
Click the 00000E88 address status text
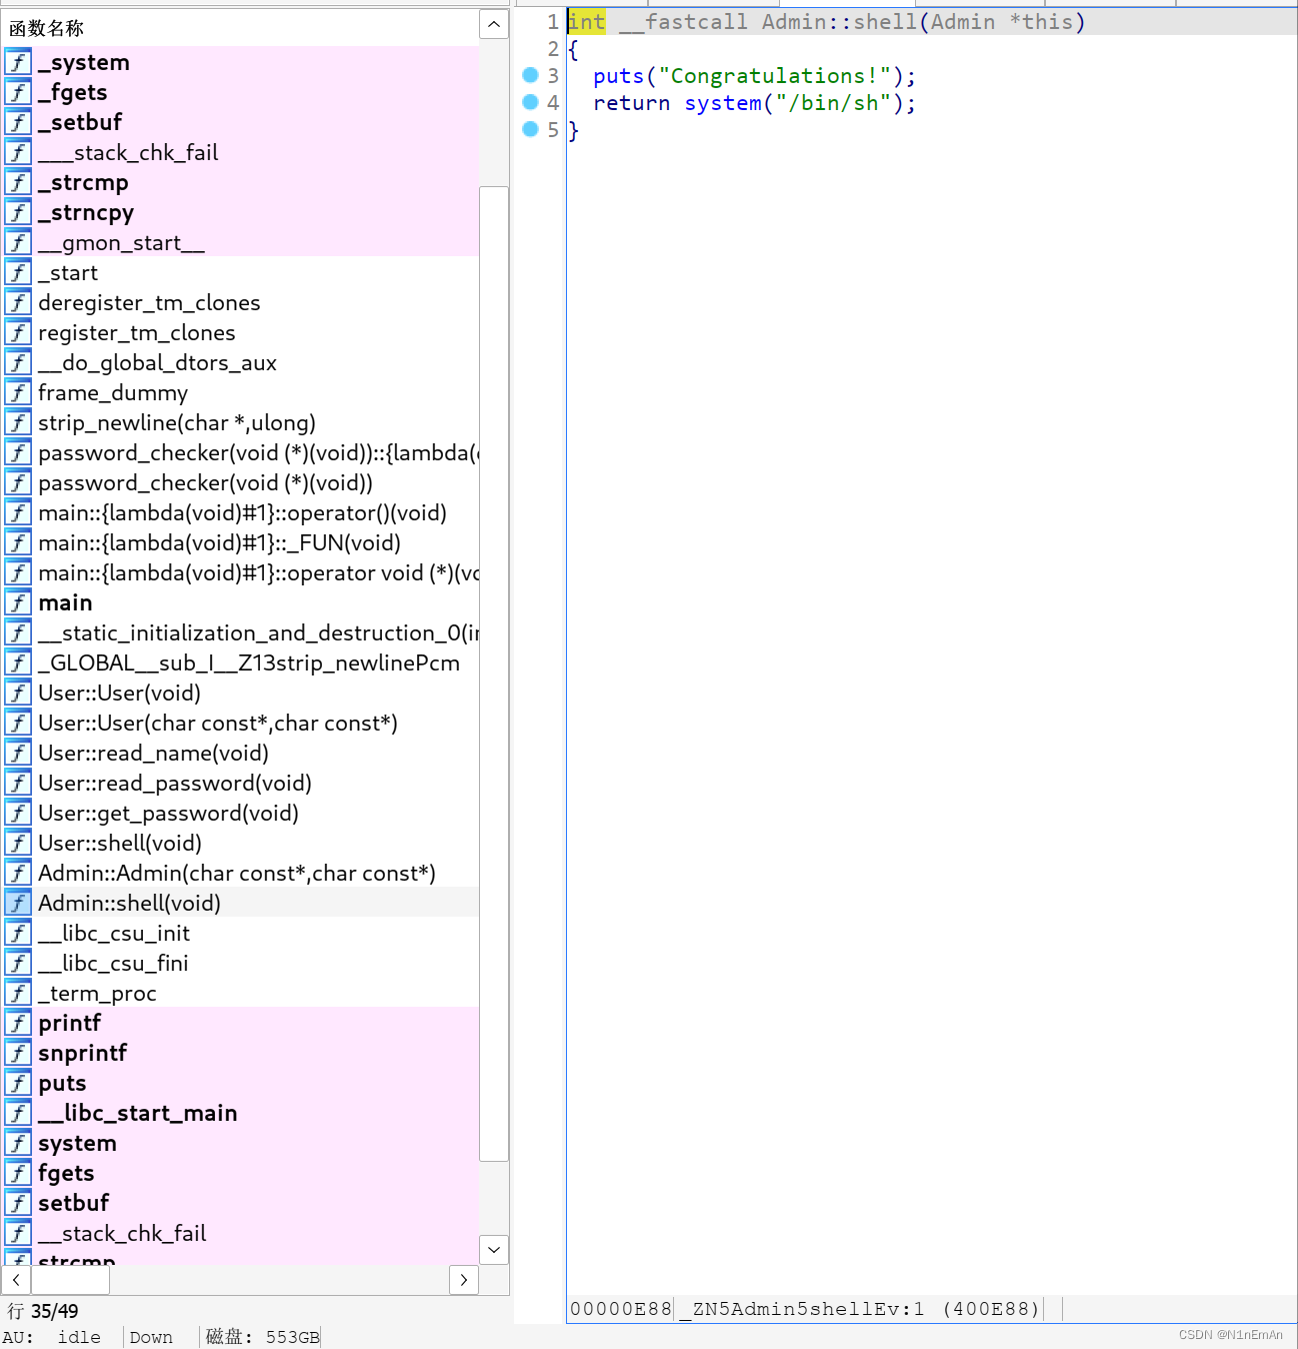point(620,1308)
